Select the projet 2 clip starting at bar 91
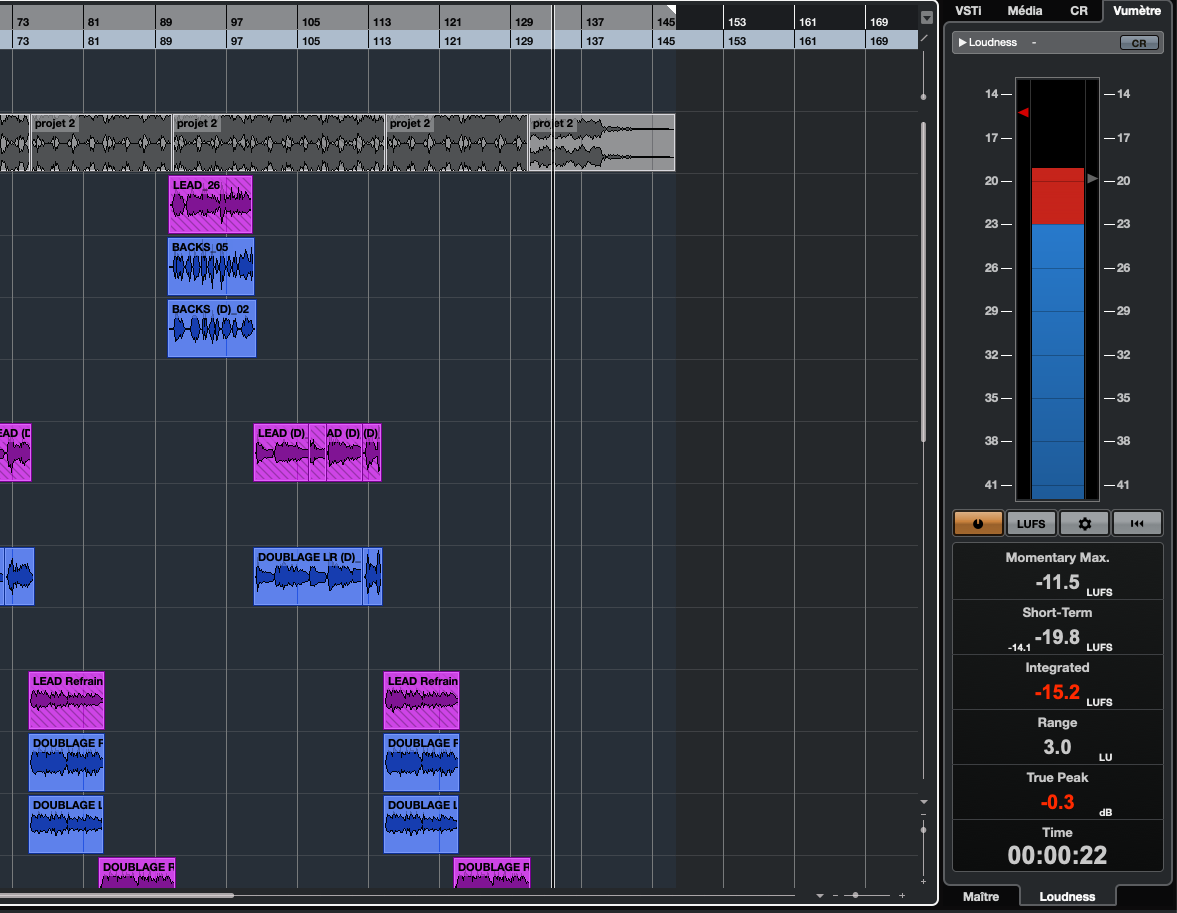1177x913 pixels. [279, 143]
